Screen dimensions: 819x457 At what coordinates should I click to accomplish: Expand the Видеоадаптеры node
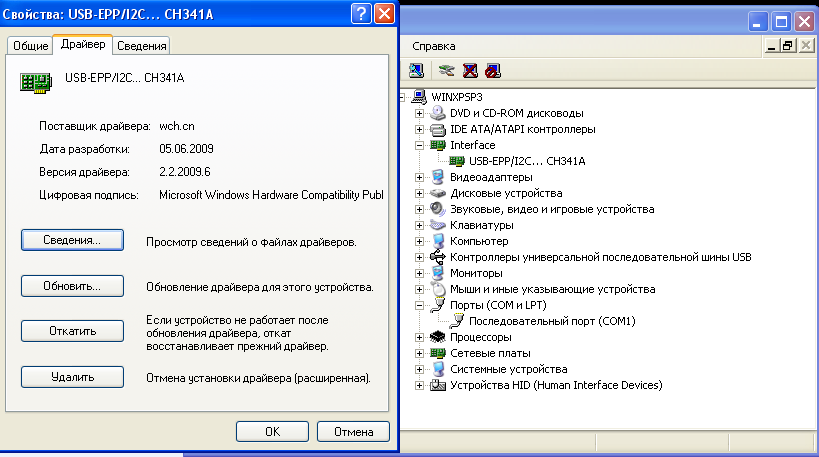click(420, 177)
